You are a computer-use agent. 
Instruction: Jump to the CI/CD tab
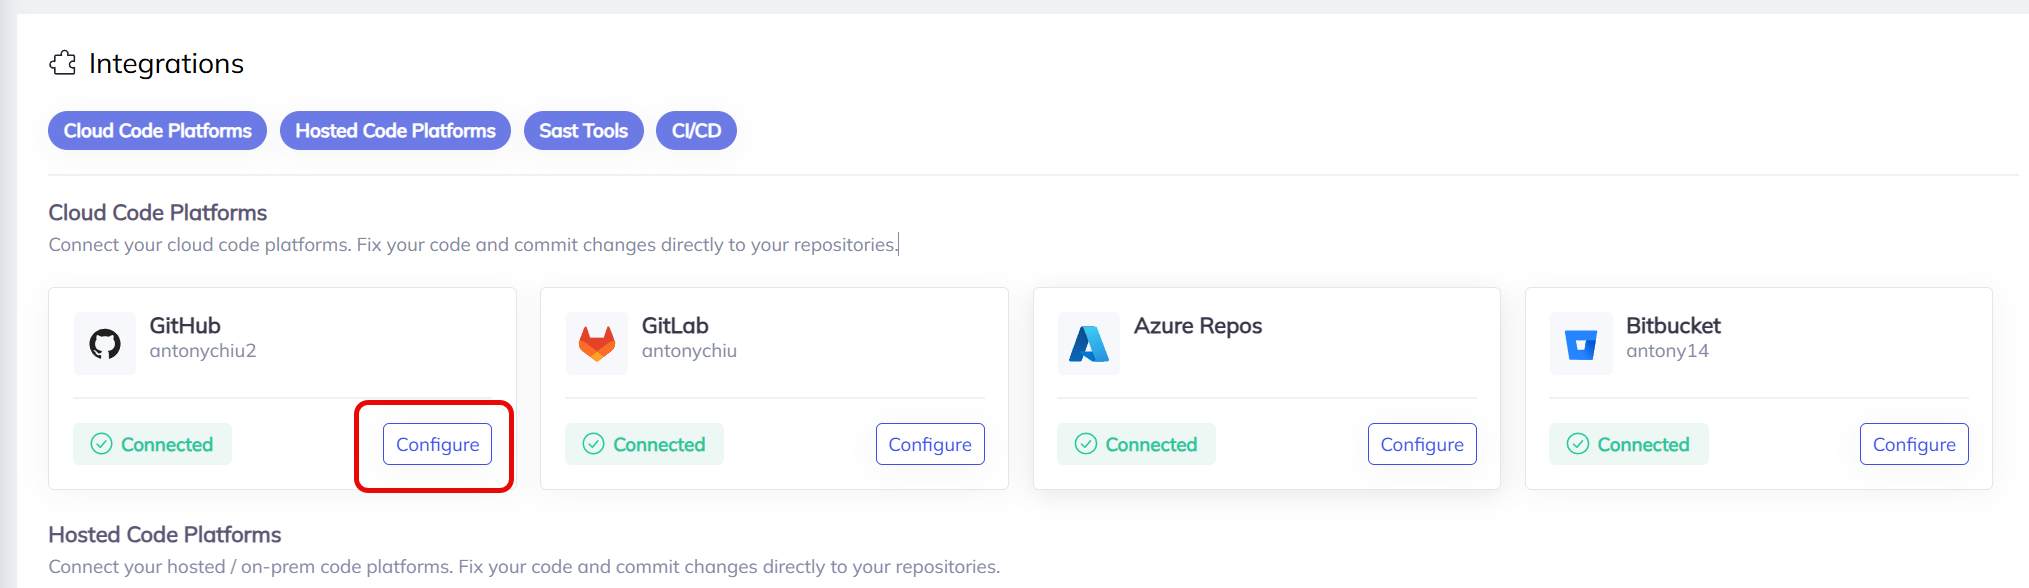point(696,131)
